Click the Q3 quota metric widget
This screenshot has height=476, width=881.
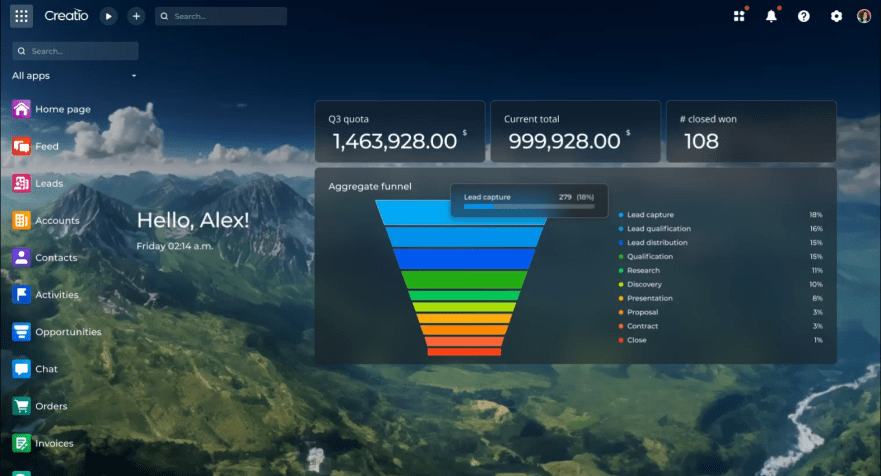tap(399, 131)
